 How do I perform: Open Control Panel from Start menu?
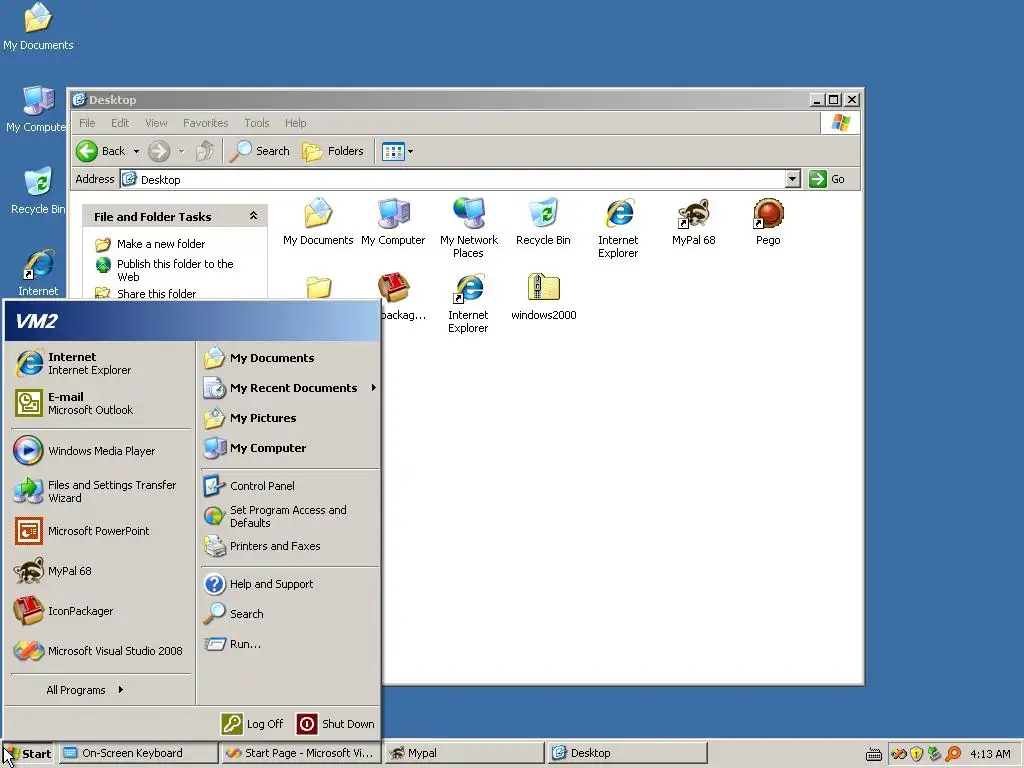(x=289, y=486)
